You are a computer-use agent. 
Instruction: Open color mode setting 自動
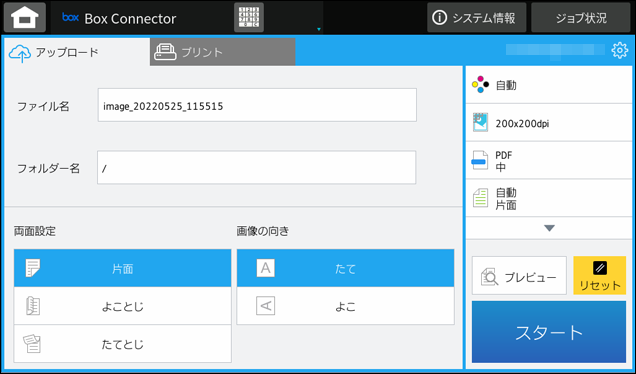pos(549,85)
